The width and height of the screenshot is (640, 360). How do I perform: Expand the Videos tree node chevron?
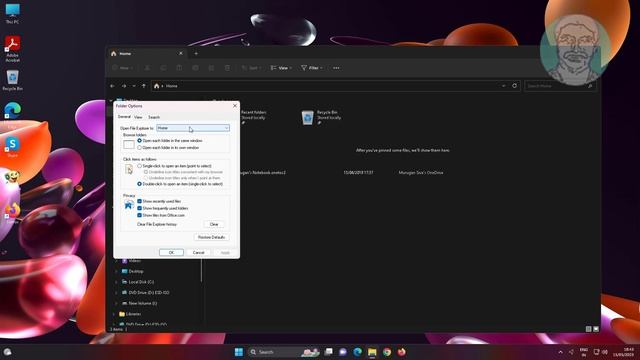pyautogui.click(x=116, y=261)
